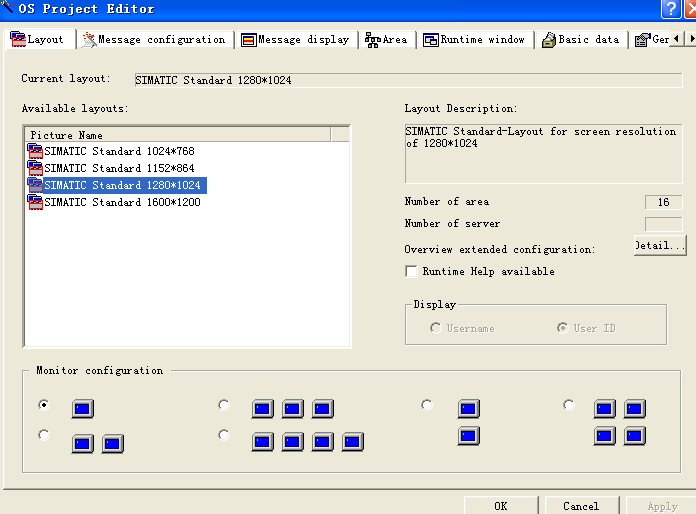Click the OS Project Editor title icon
The image size is (696, 514).
[x=8, y=6]
